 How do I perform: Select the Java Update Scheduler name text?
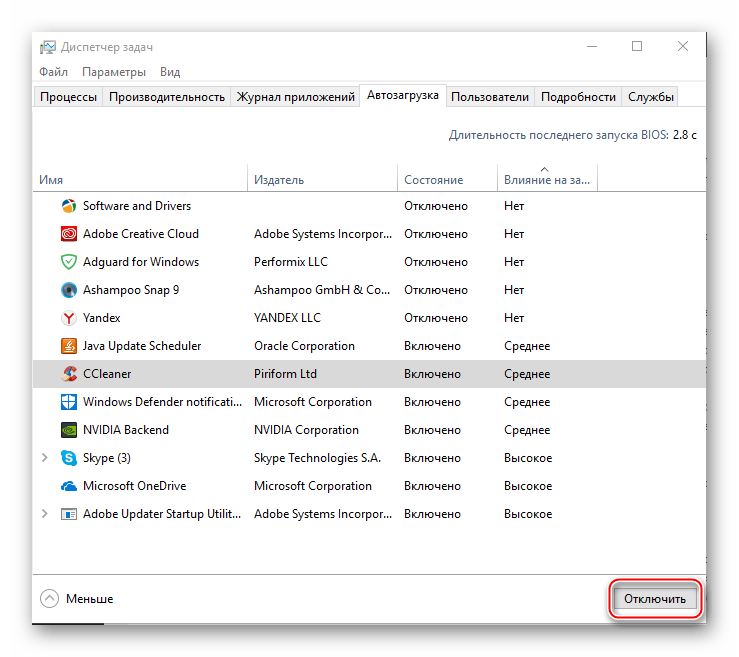tap(142, 346)
